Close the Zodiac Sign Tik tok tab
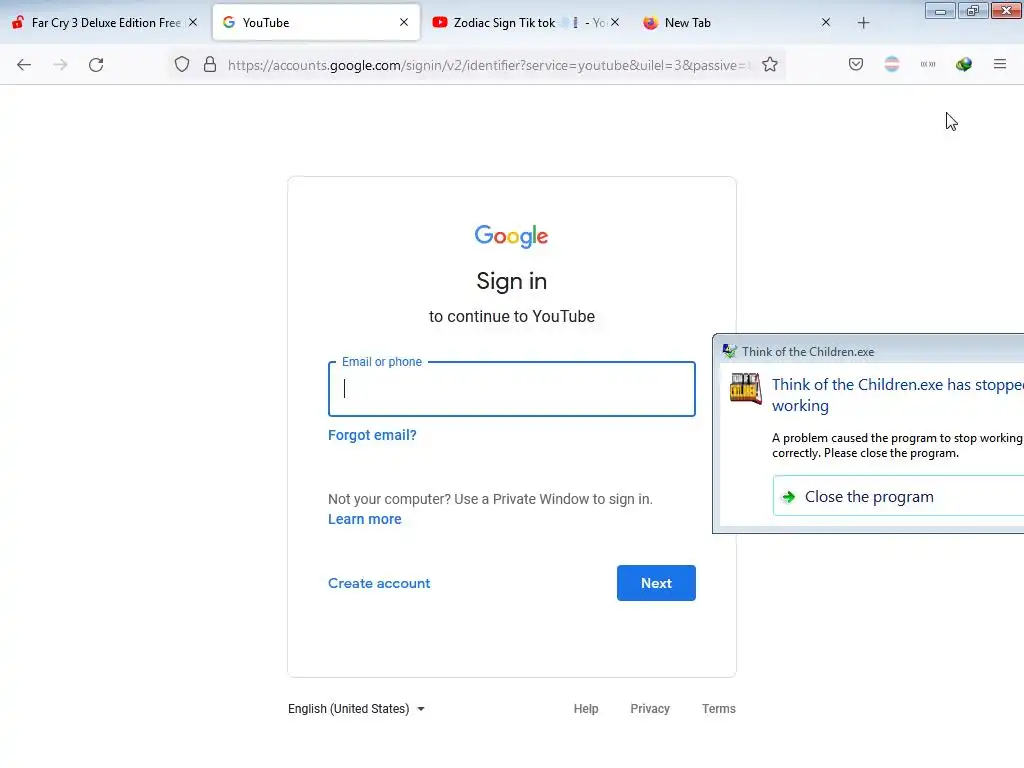This screenshot has height=768, width=1024. (615, 22)
